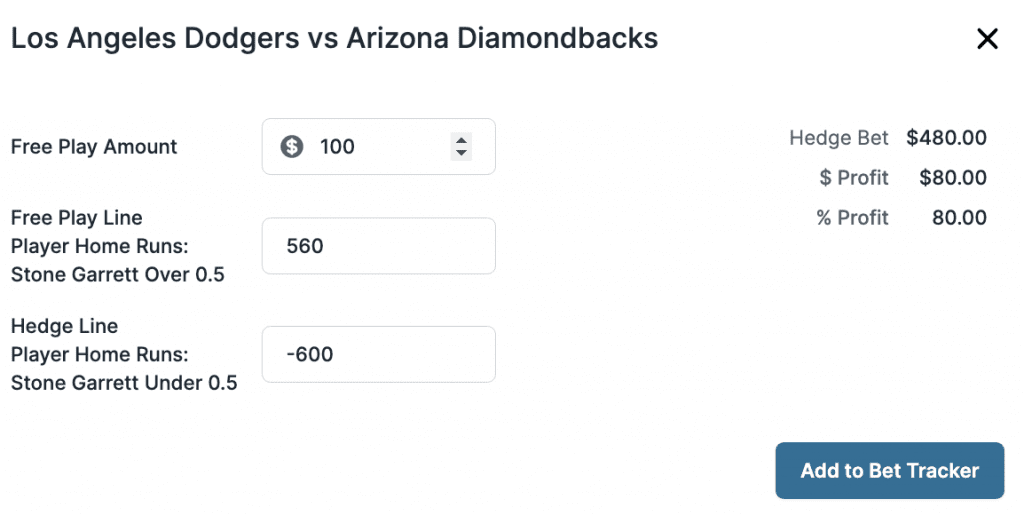The image size is (1024, 515).
Task: Click the % Profit label
Action: (x=852, y=217)
